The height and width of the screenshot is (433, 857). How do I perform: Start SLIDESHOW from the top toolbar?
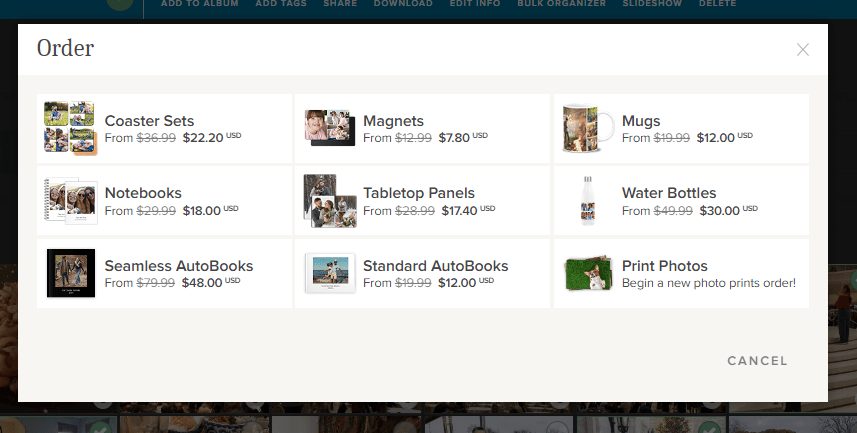[x=652, y=4]
